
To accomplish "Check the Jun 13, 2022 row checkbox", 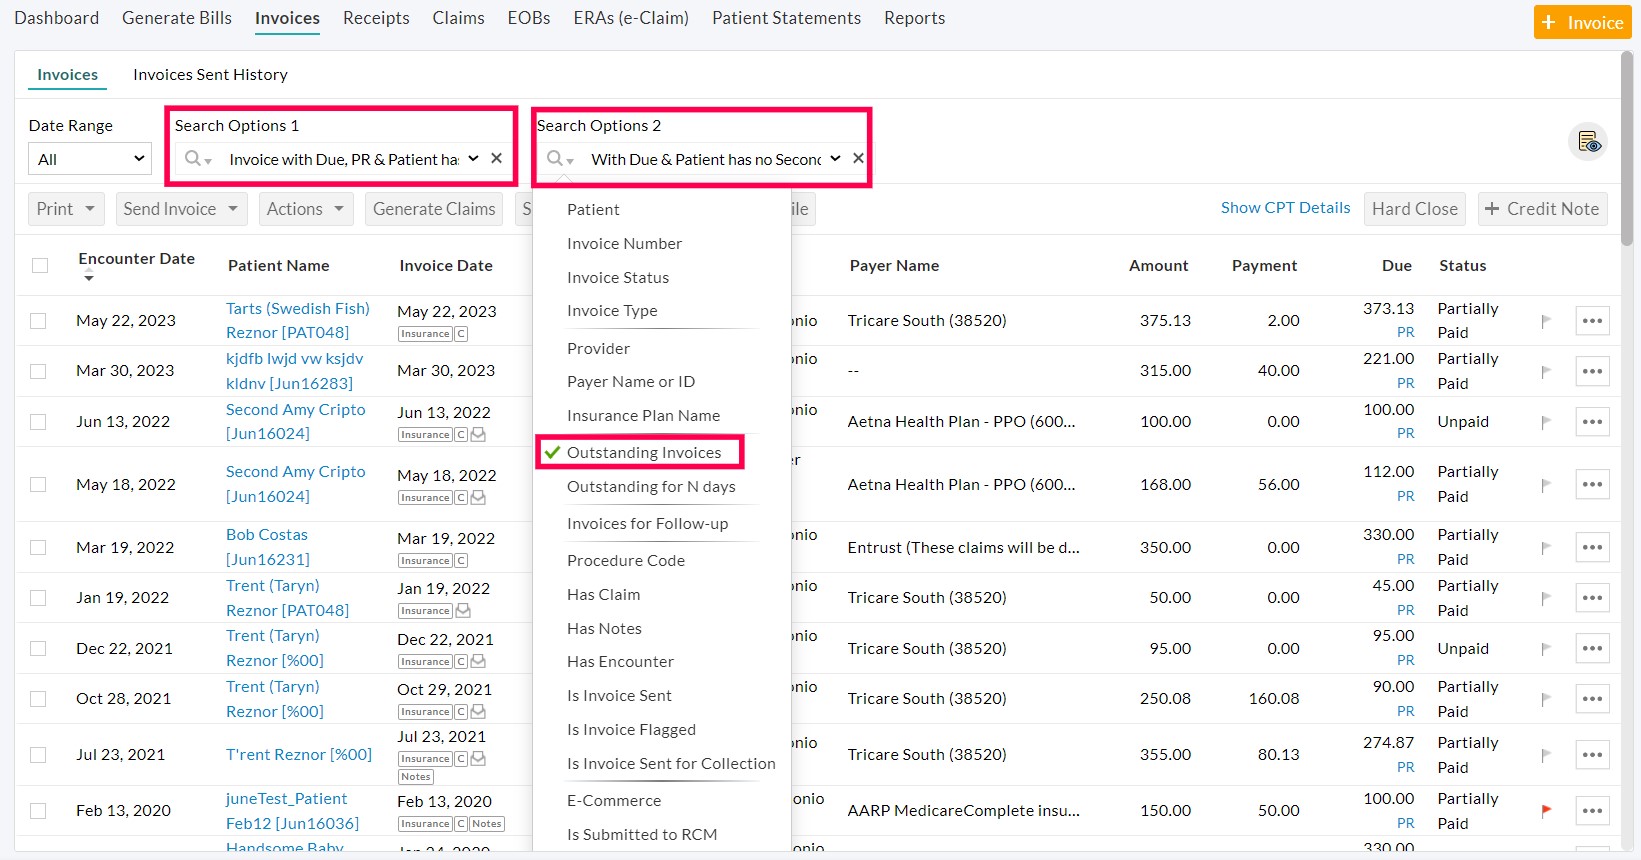I will tap(38, 422).
